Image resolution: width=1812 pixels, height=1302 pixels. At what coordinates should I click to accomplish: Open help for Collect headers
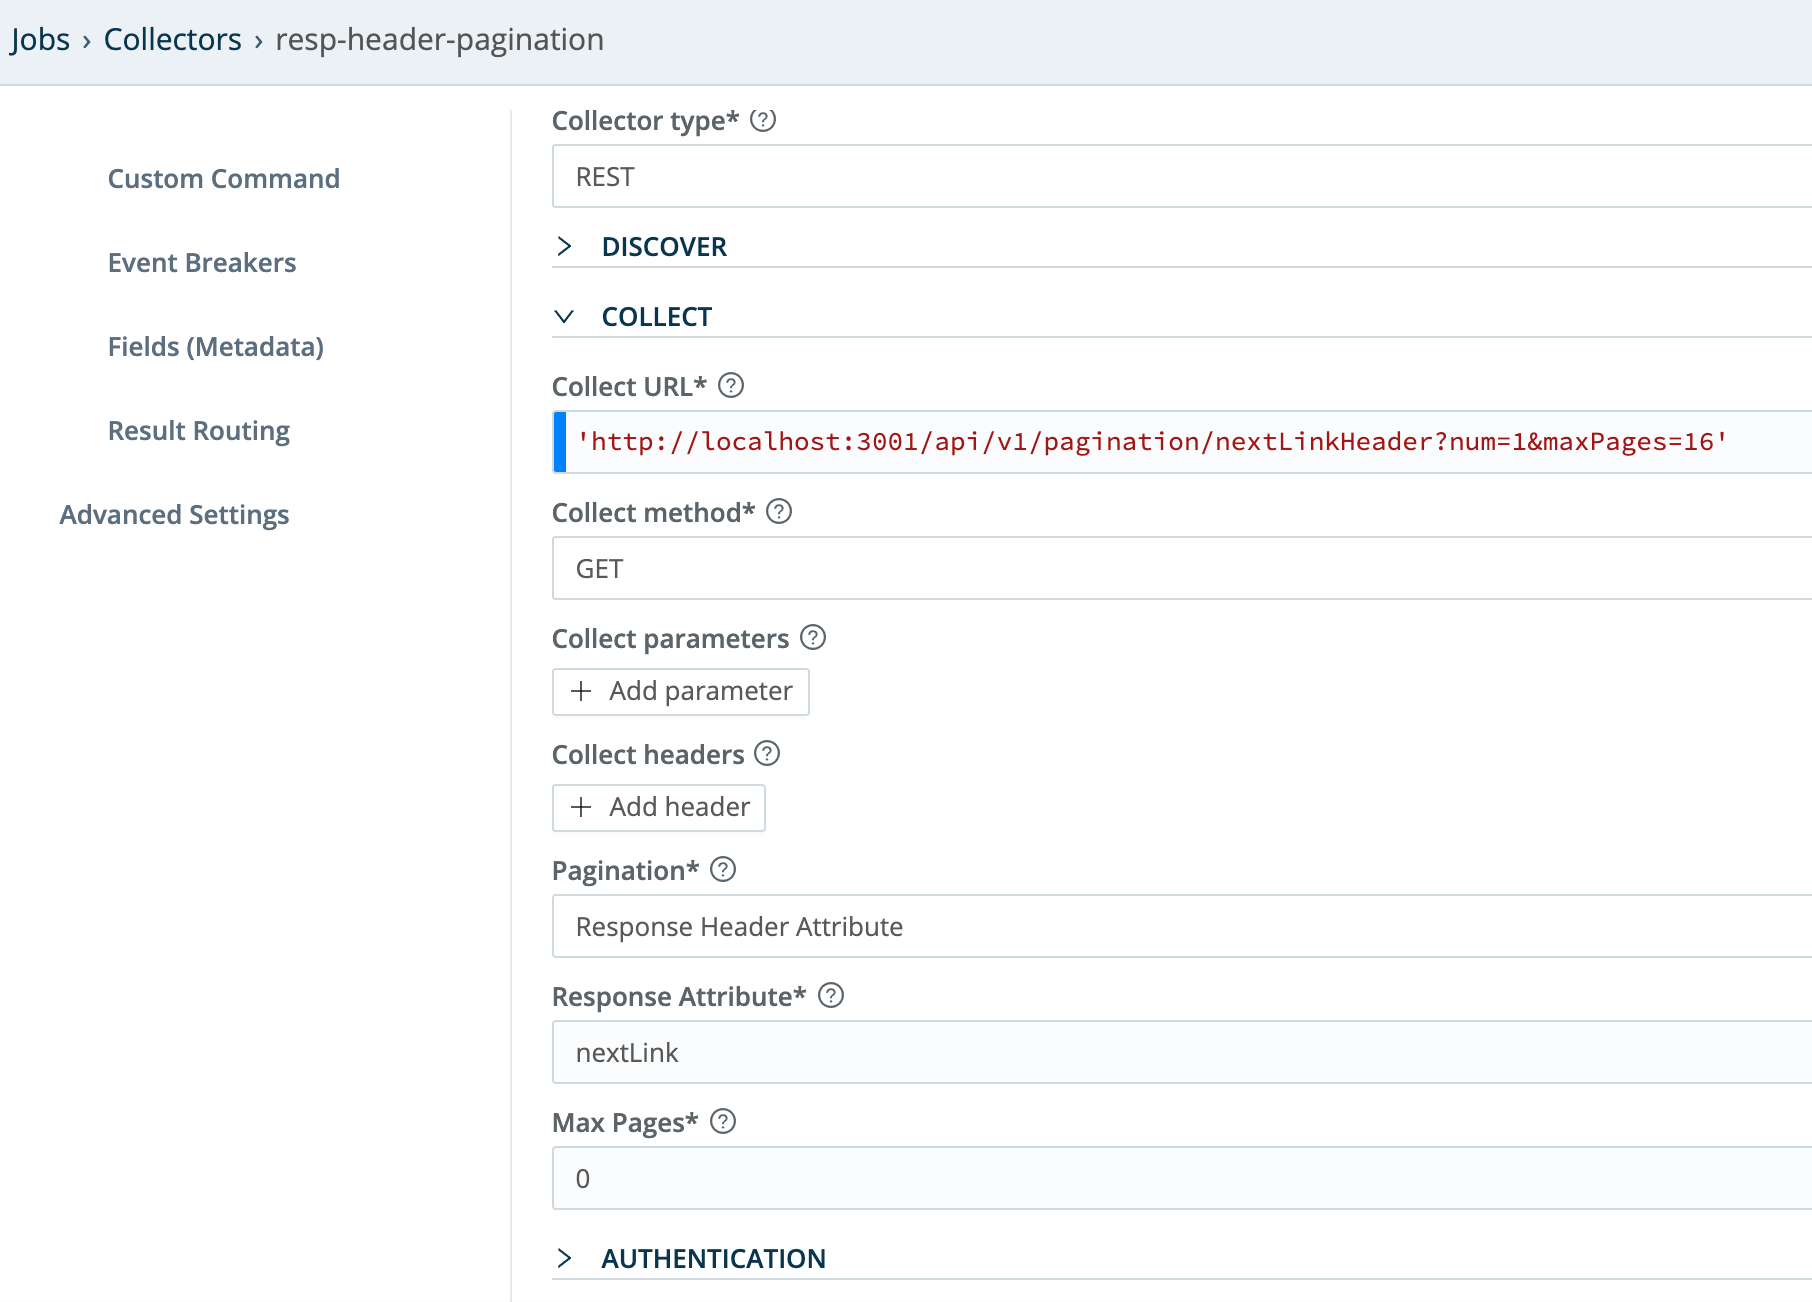click(x=768, y=754)
